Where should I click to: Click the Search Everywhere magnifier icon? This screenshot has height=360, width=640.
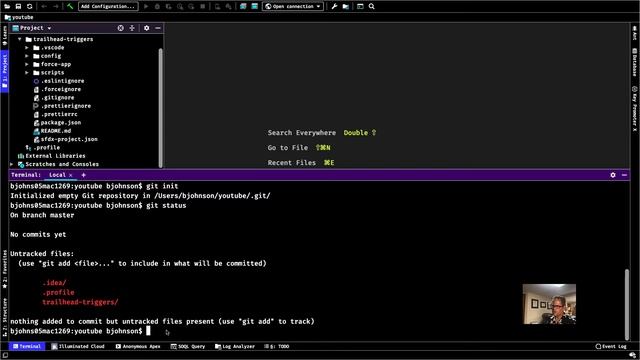click(x=371, y=7)
